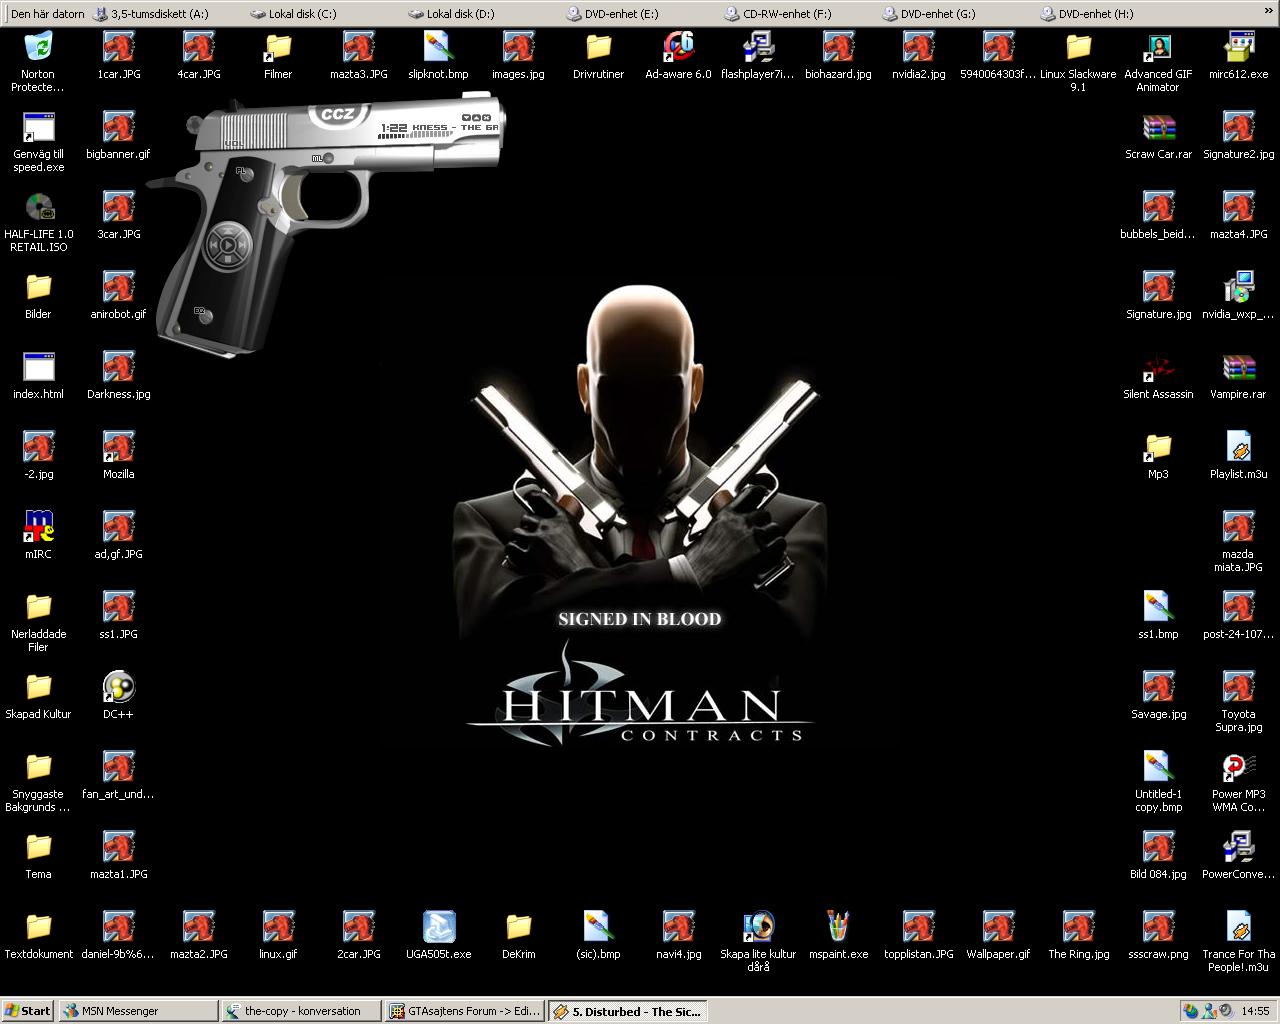Image resolution: width=1280 pixels, height=1024 pixels.
Task: Run the mirc612.exe installer
Action: pos(1238,55)
